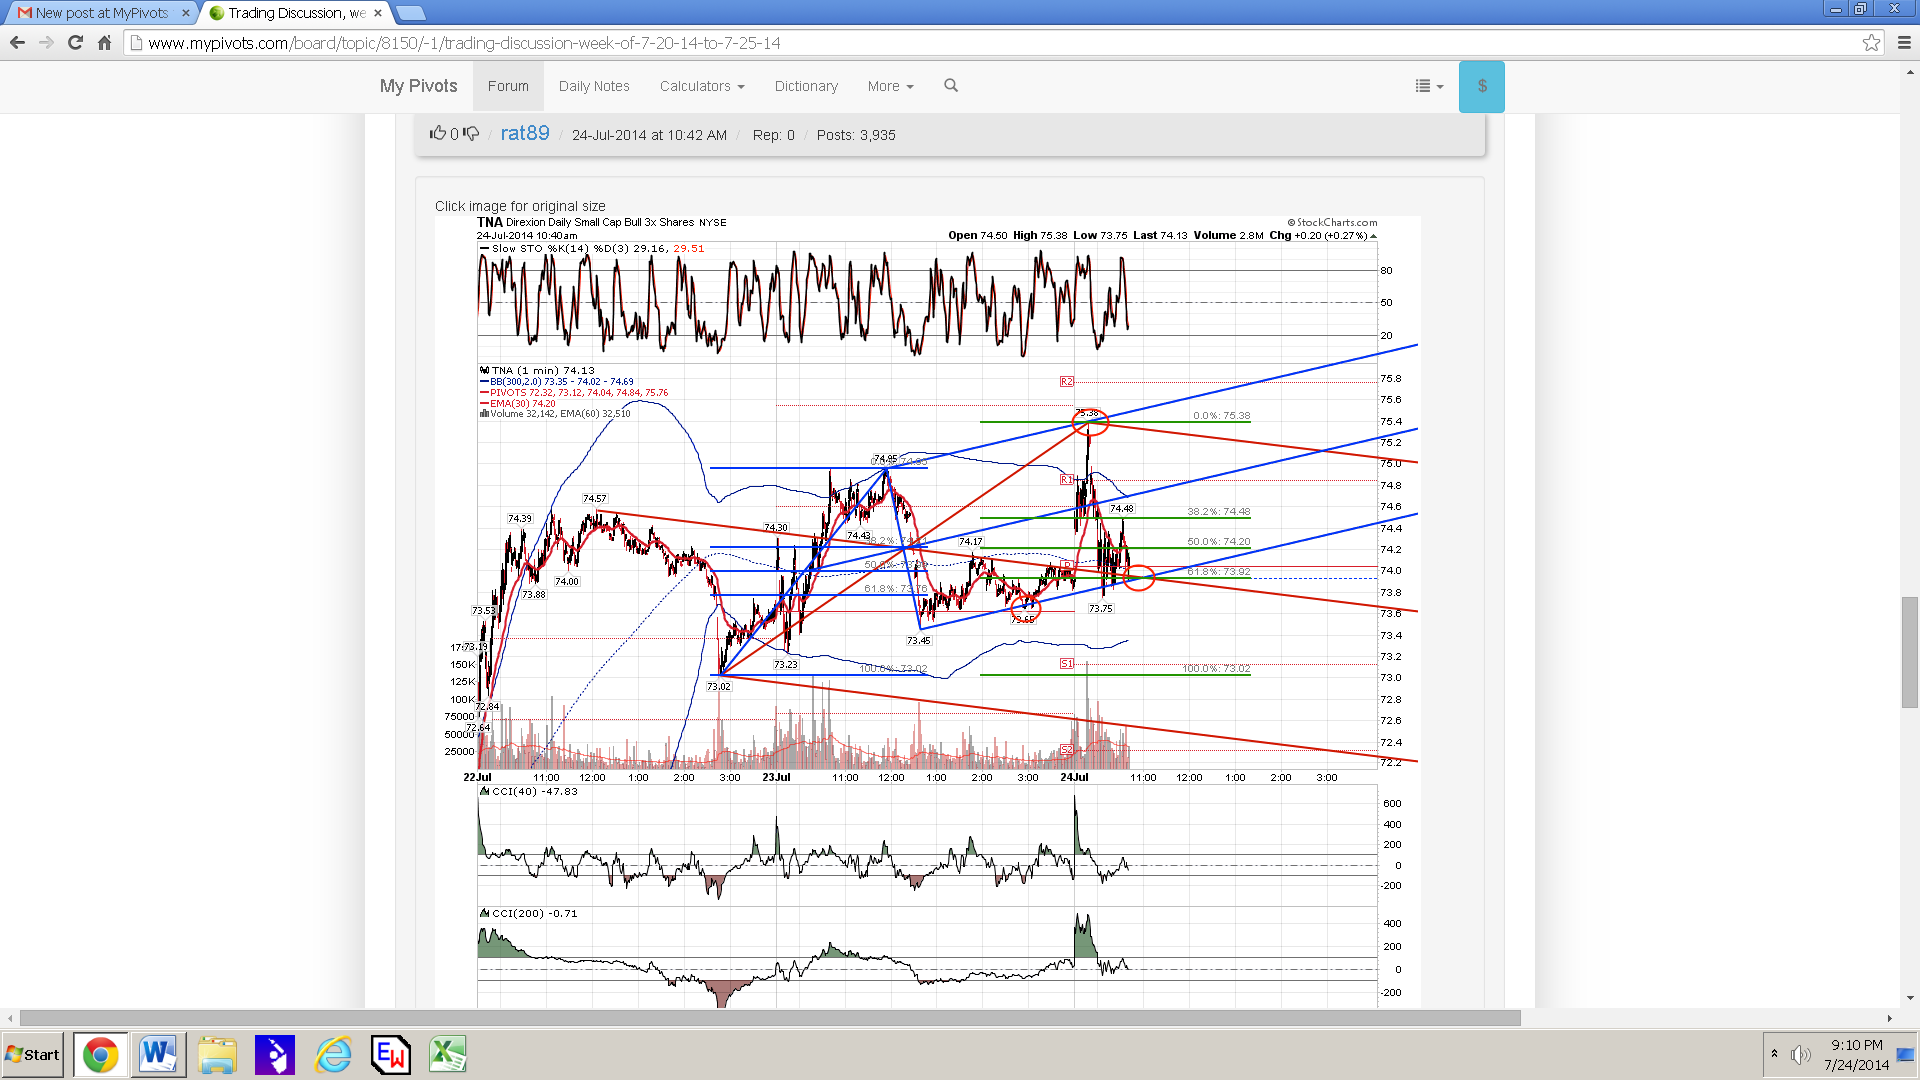Click the TNA chart image for original size
The width and height of the screenshot is (1920, 1080).
coord(927,611)
